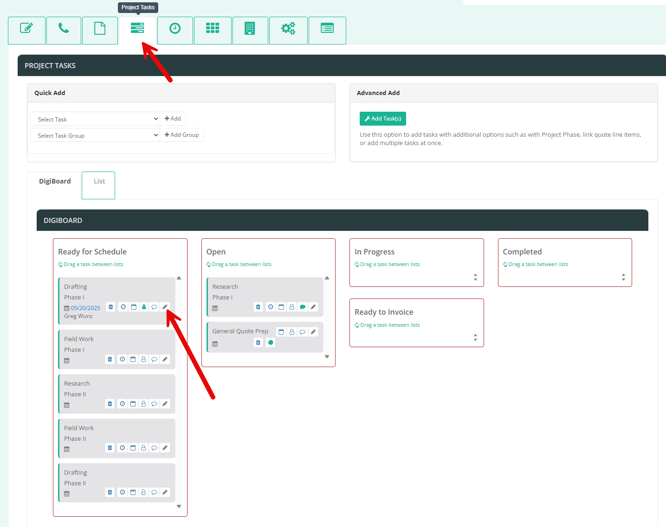Click the grid view toolbar icon

(212, 29)
